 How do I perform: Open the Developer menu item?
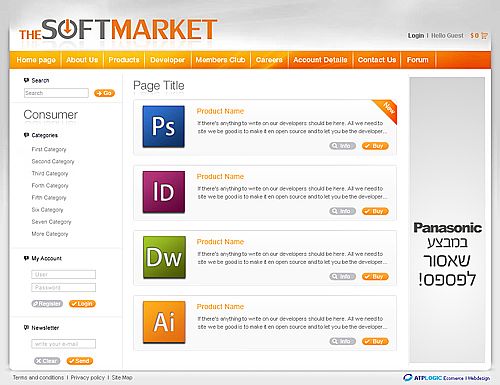click(167, 60)
